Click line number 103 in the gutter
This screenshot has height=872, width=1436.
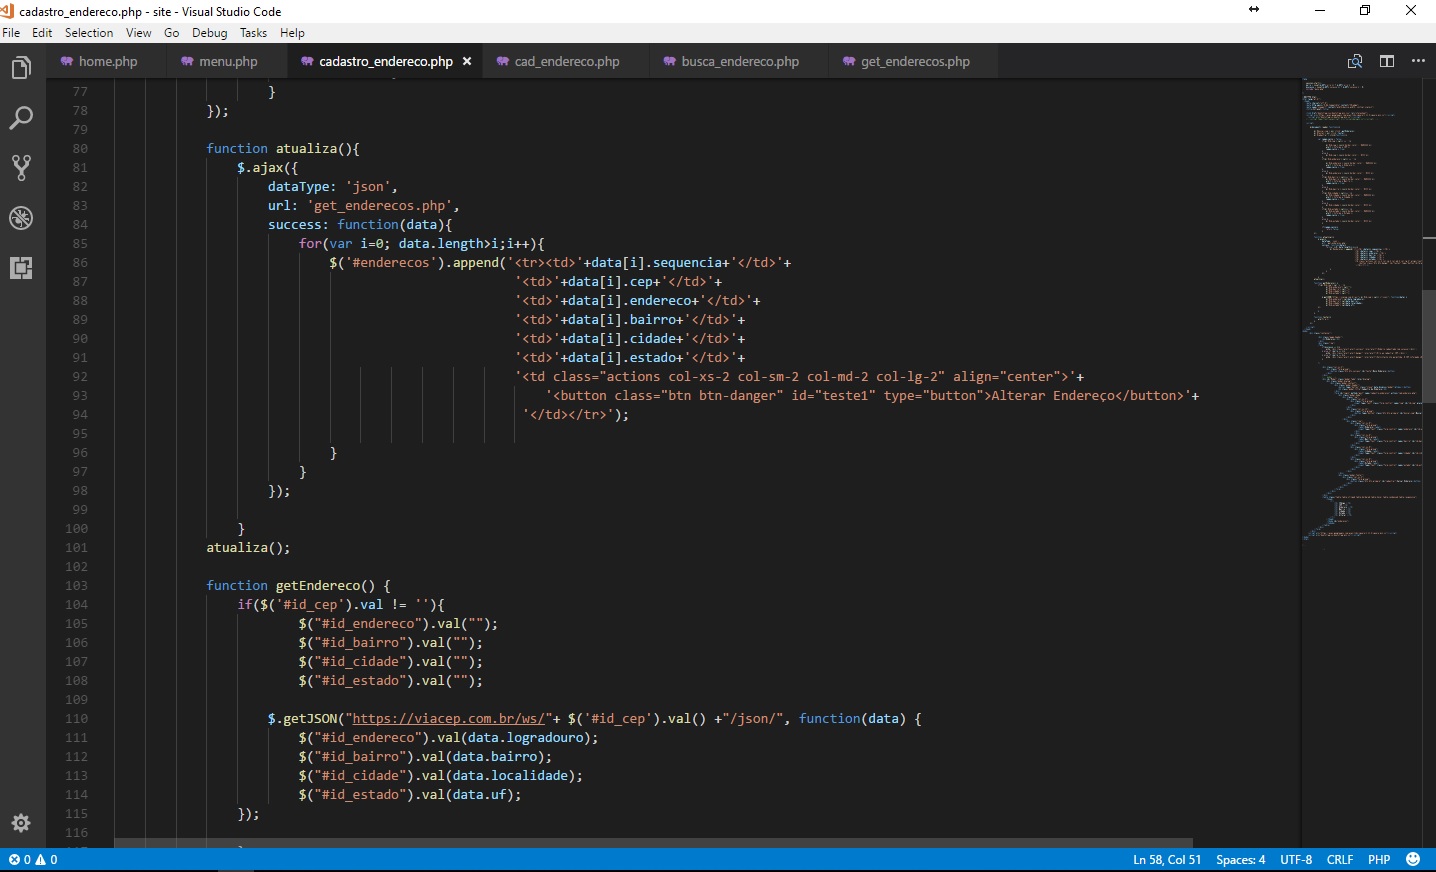click(x=76, y=585)
